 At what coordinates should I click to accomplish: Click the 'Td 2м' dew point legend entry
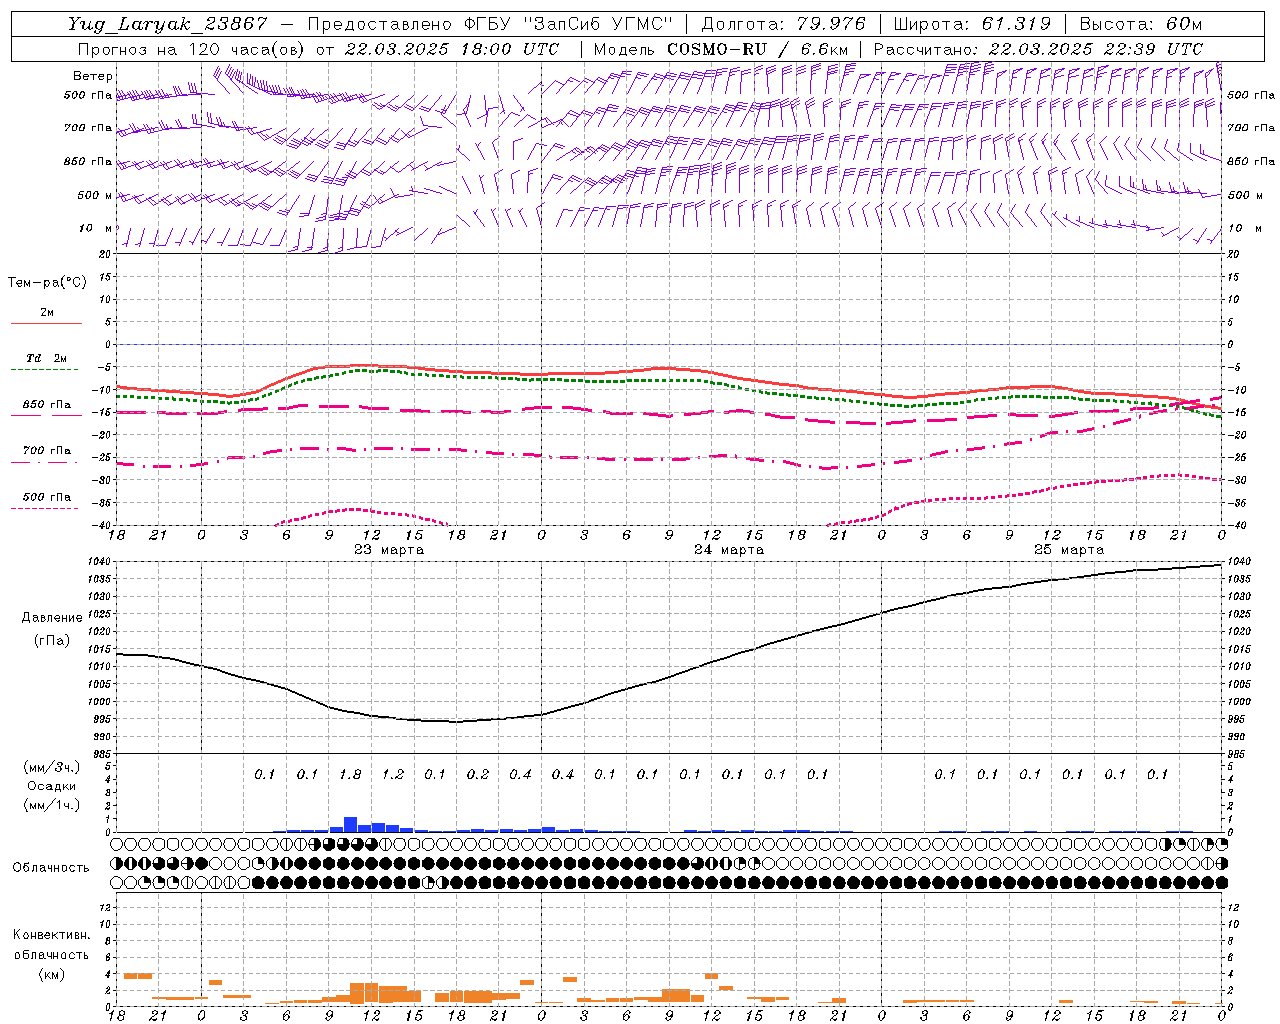(x=46, y=357)
